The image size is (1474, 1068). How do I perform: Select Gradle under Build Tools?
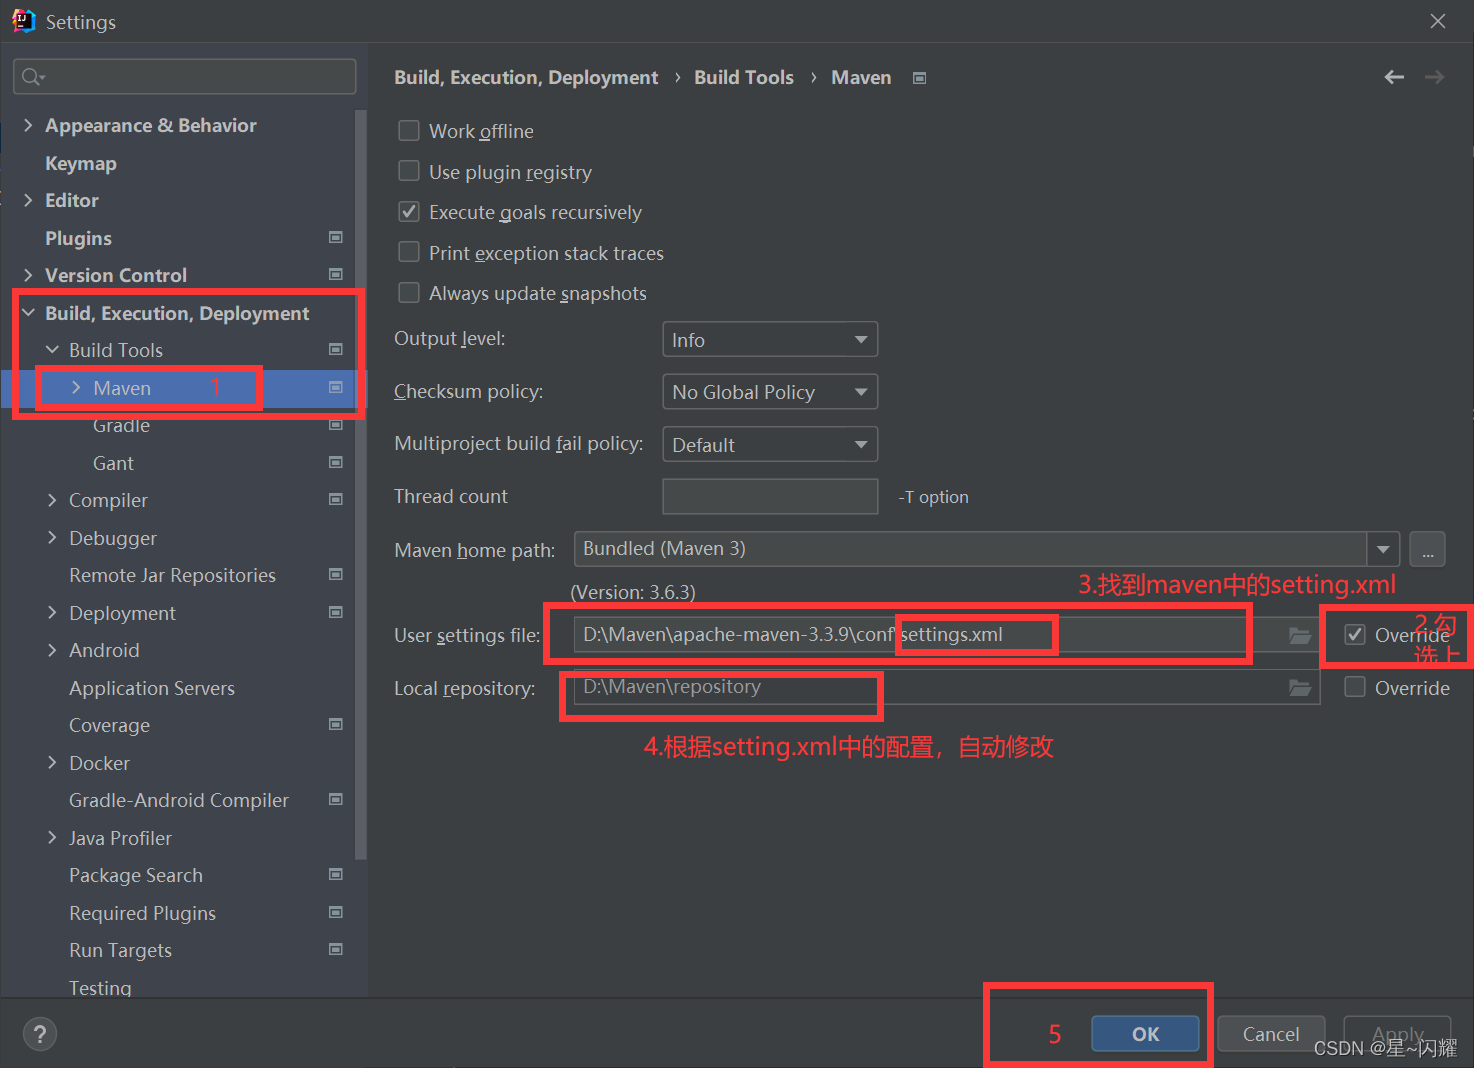121,426
